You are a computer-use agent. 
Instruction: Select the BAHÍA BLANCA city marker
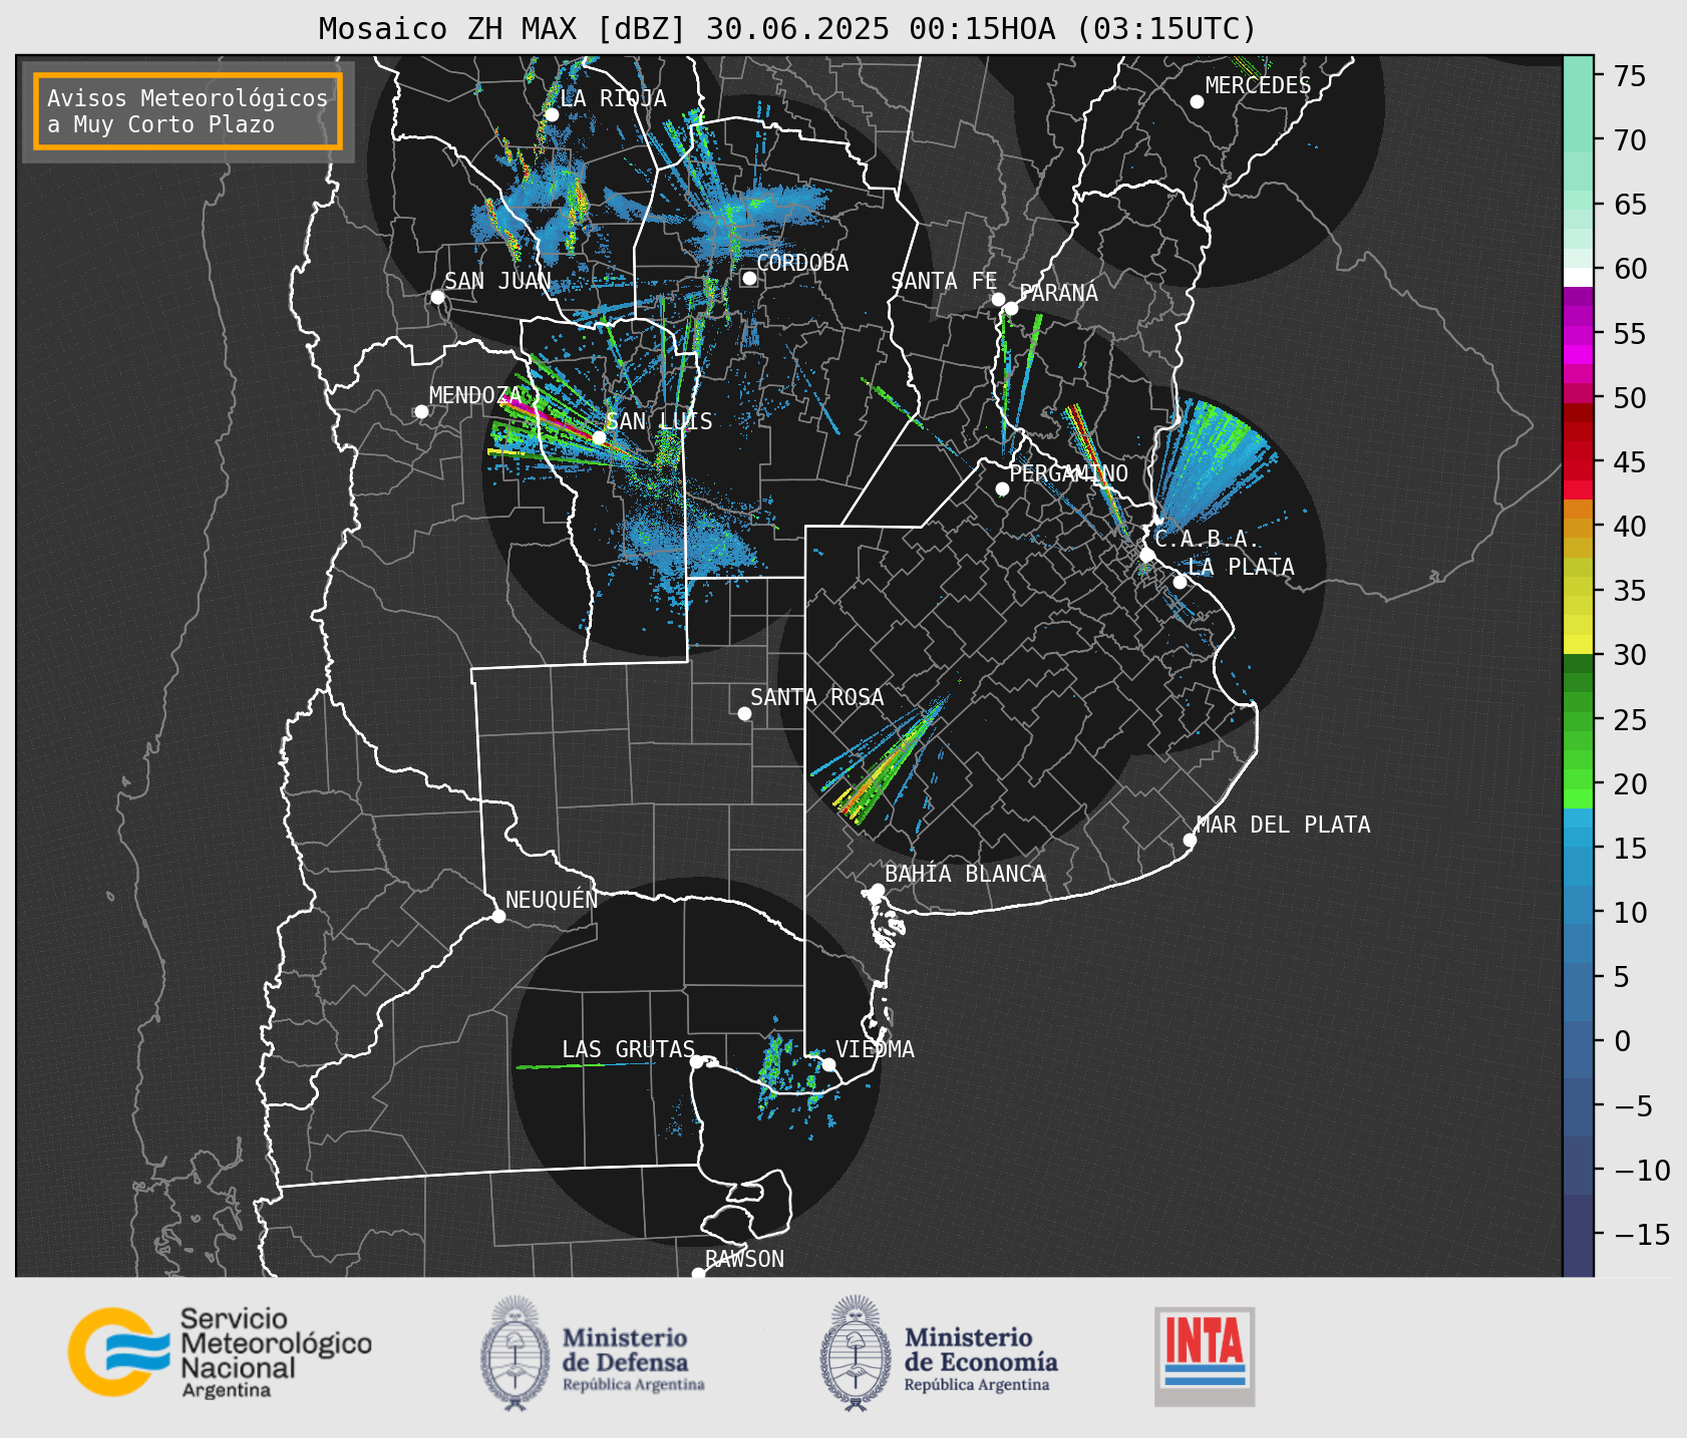pos(877,890)
